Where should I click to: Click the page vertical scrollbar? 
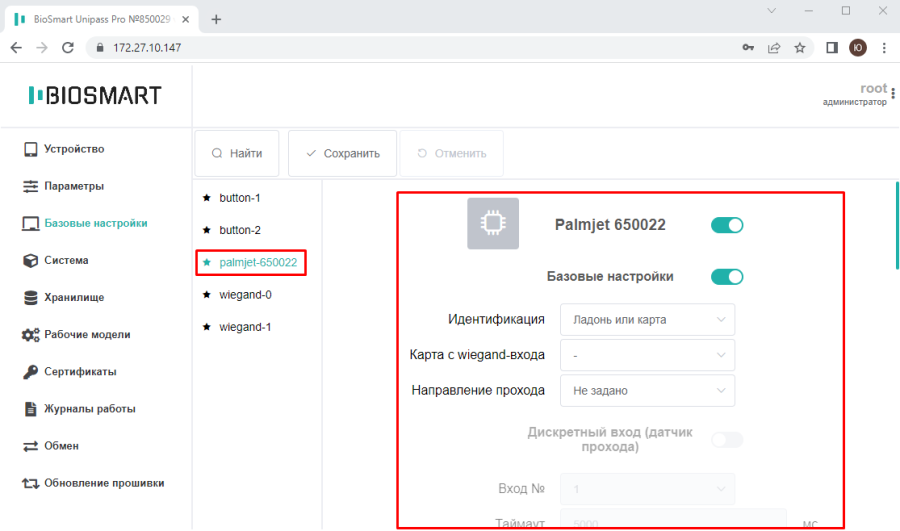897,226
